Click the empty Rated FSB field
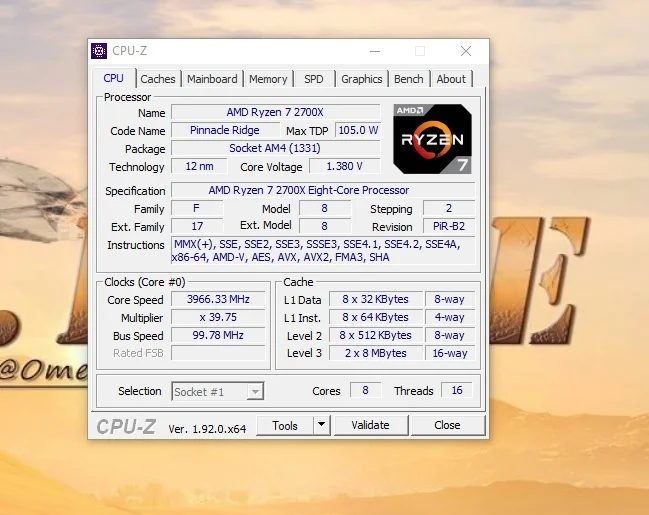 218,353
